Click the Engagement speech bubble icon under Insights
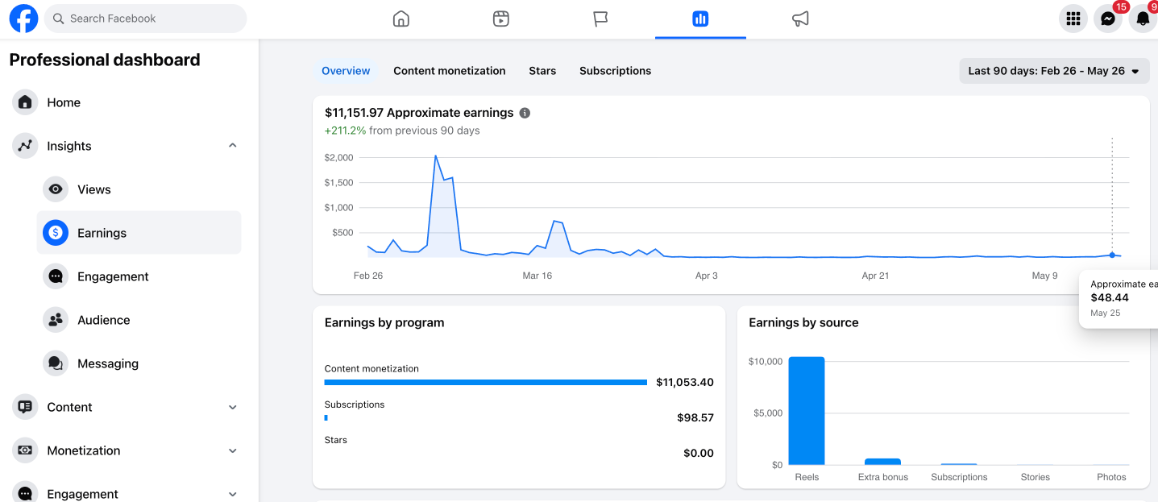The width and height of the screenshot is (1158, 502). tap(55, 277)
